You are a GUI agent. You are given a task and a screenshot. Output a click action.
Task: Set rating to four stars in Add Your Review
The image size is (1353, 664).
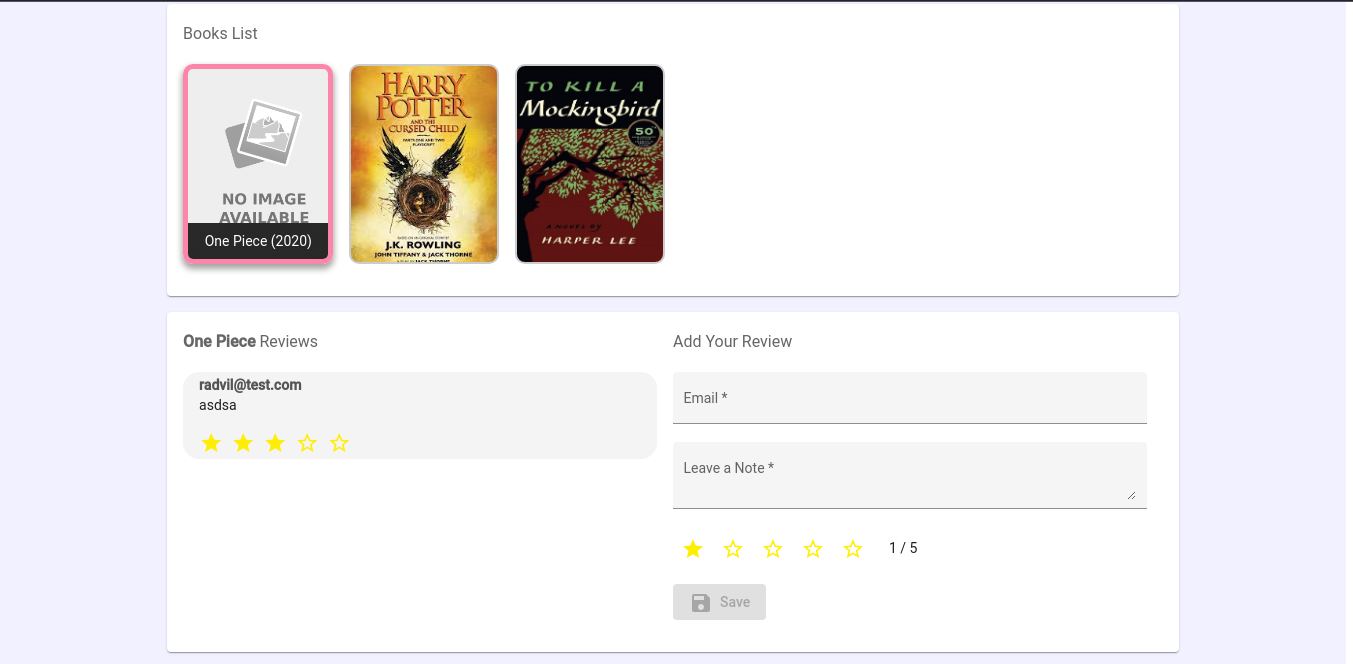point(813,549)
